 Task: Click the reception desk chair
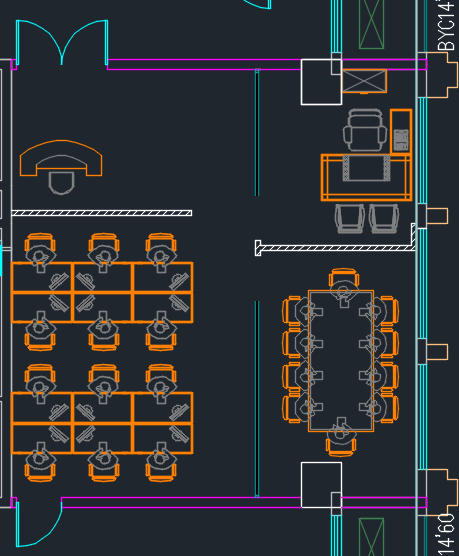(61, 183)
